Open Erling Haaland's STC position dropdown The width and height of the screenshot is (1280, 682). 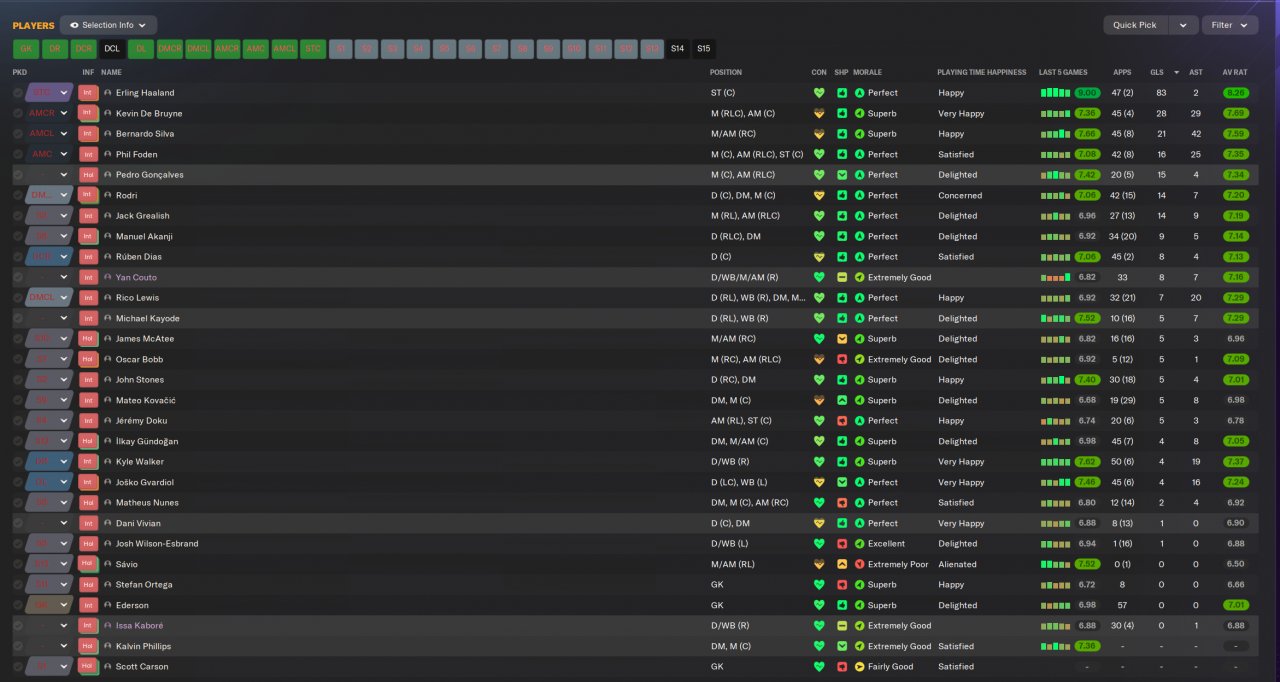point(49,93)
